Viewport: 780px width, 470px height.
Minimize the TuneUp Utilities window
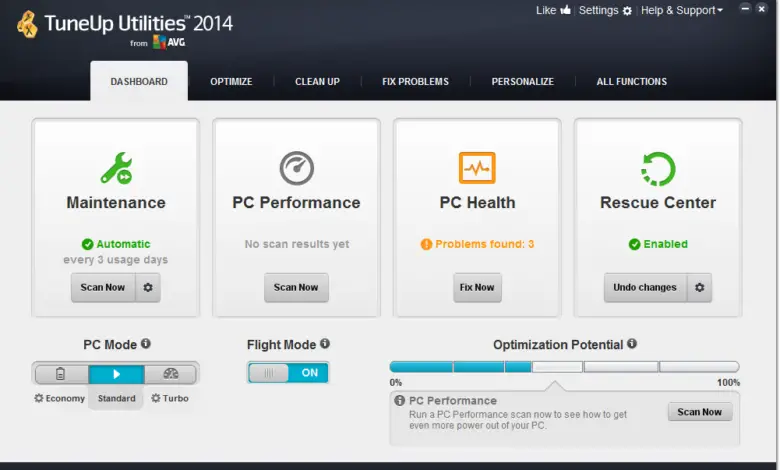(x=745, y=8)
